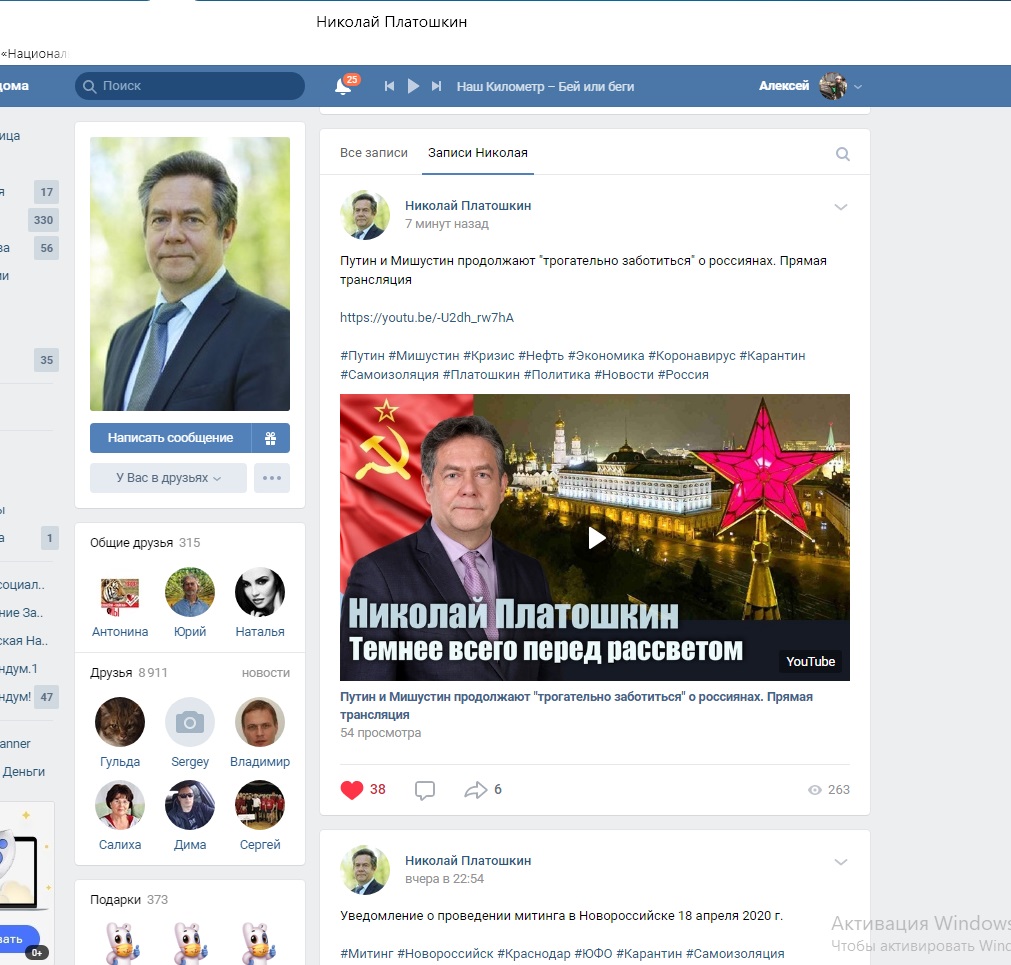1011x965 pixels.
Task: Skip to next track in header player
Action: point(436,87)
